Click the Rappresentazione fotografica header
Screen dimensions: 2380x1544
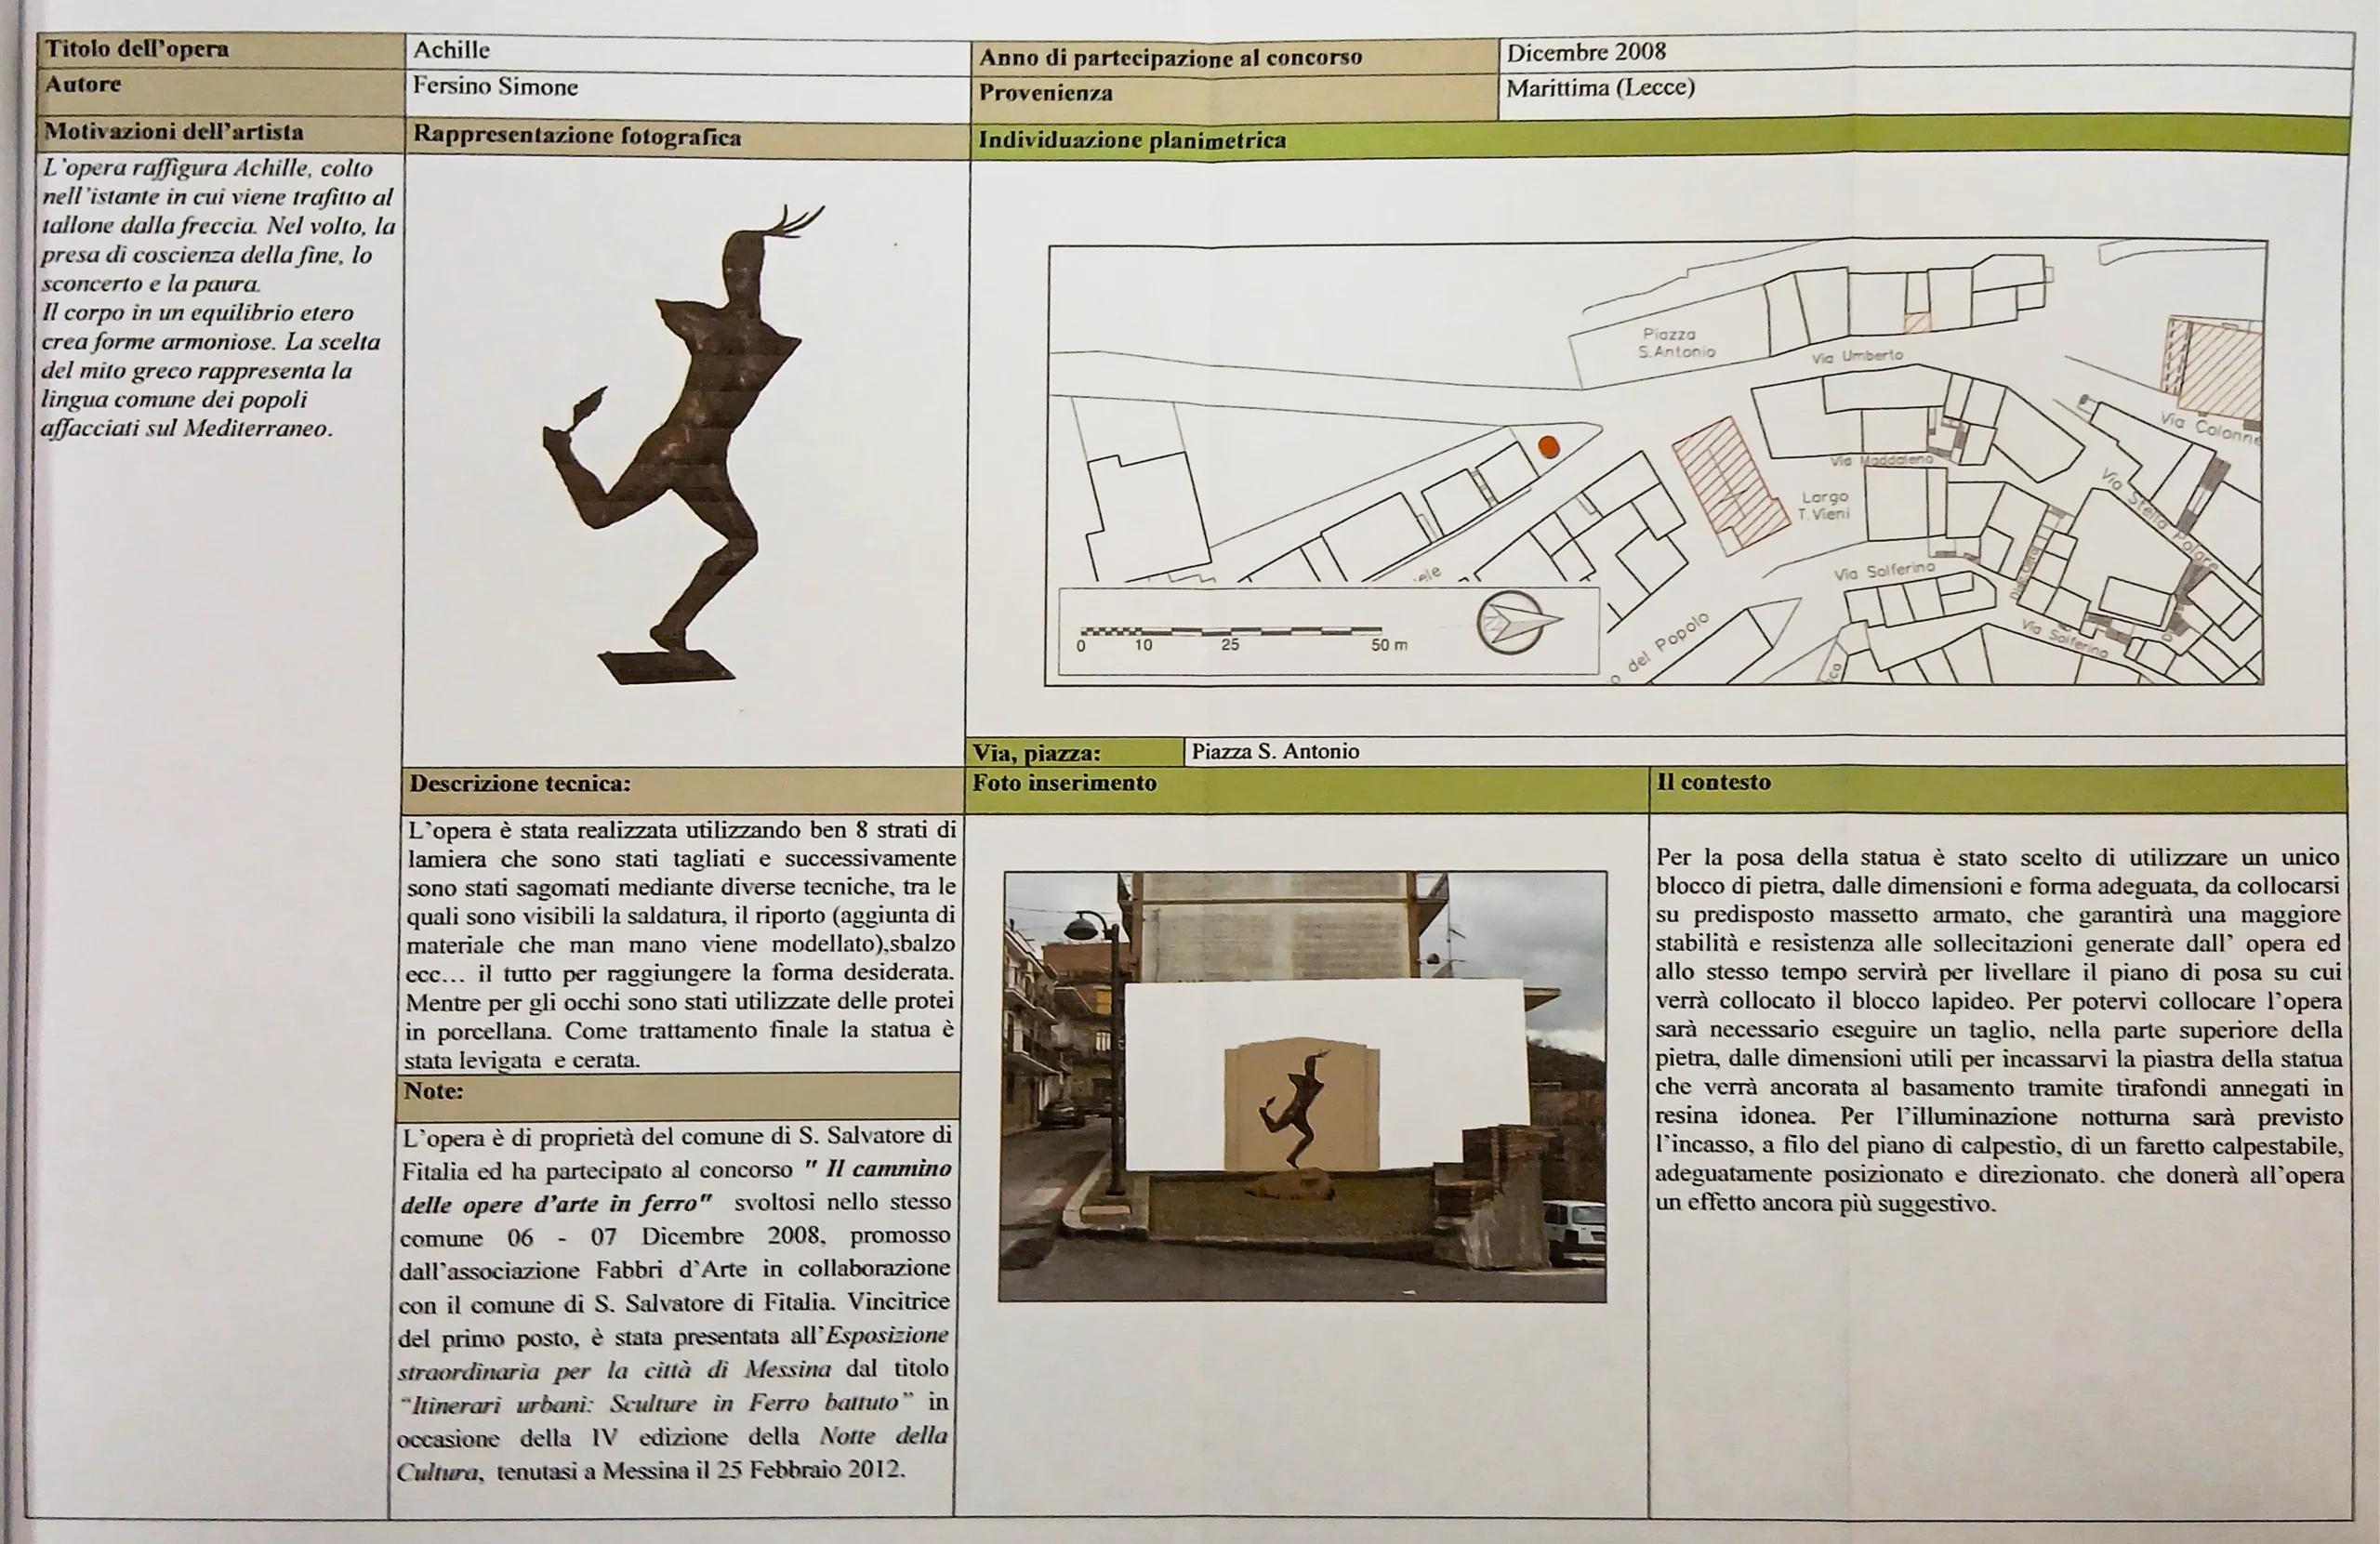tap(577, 137)
